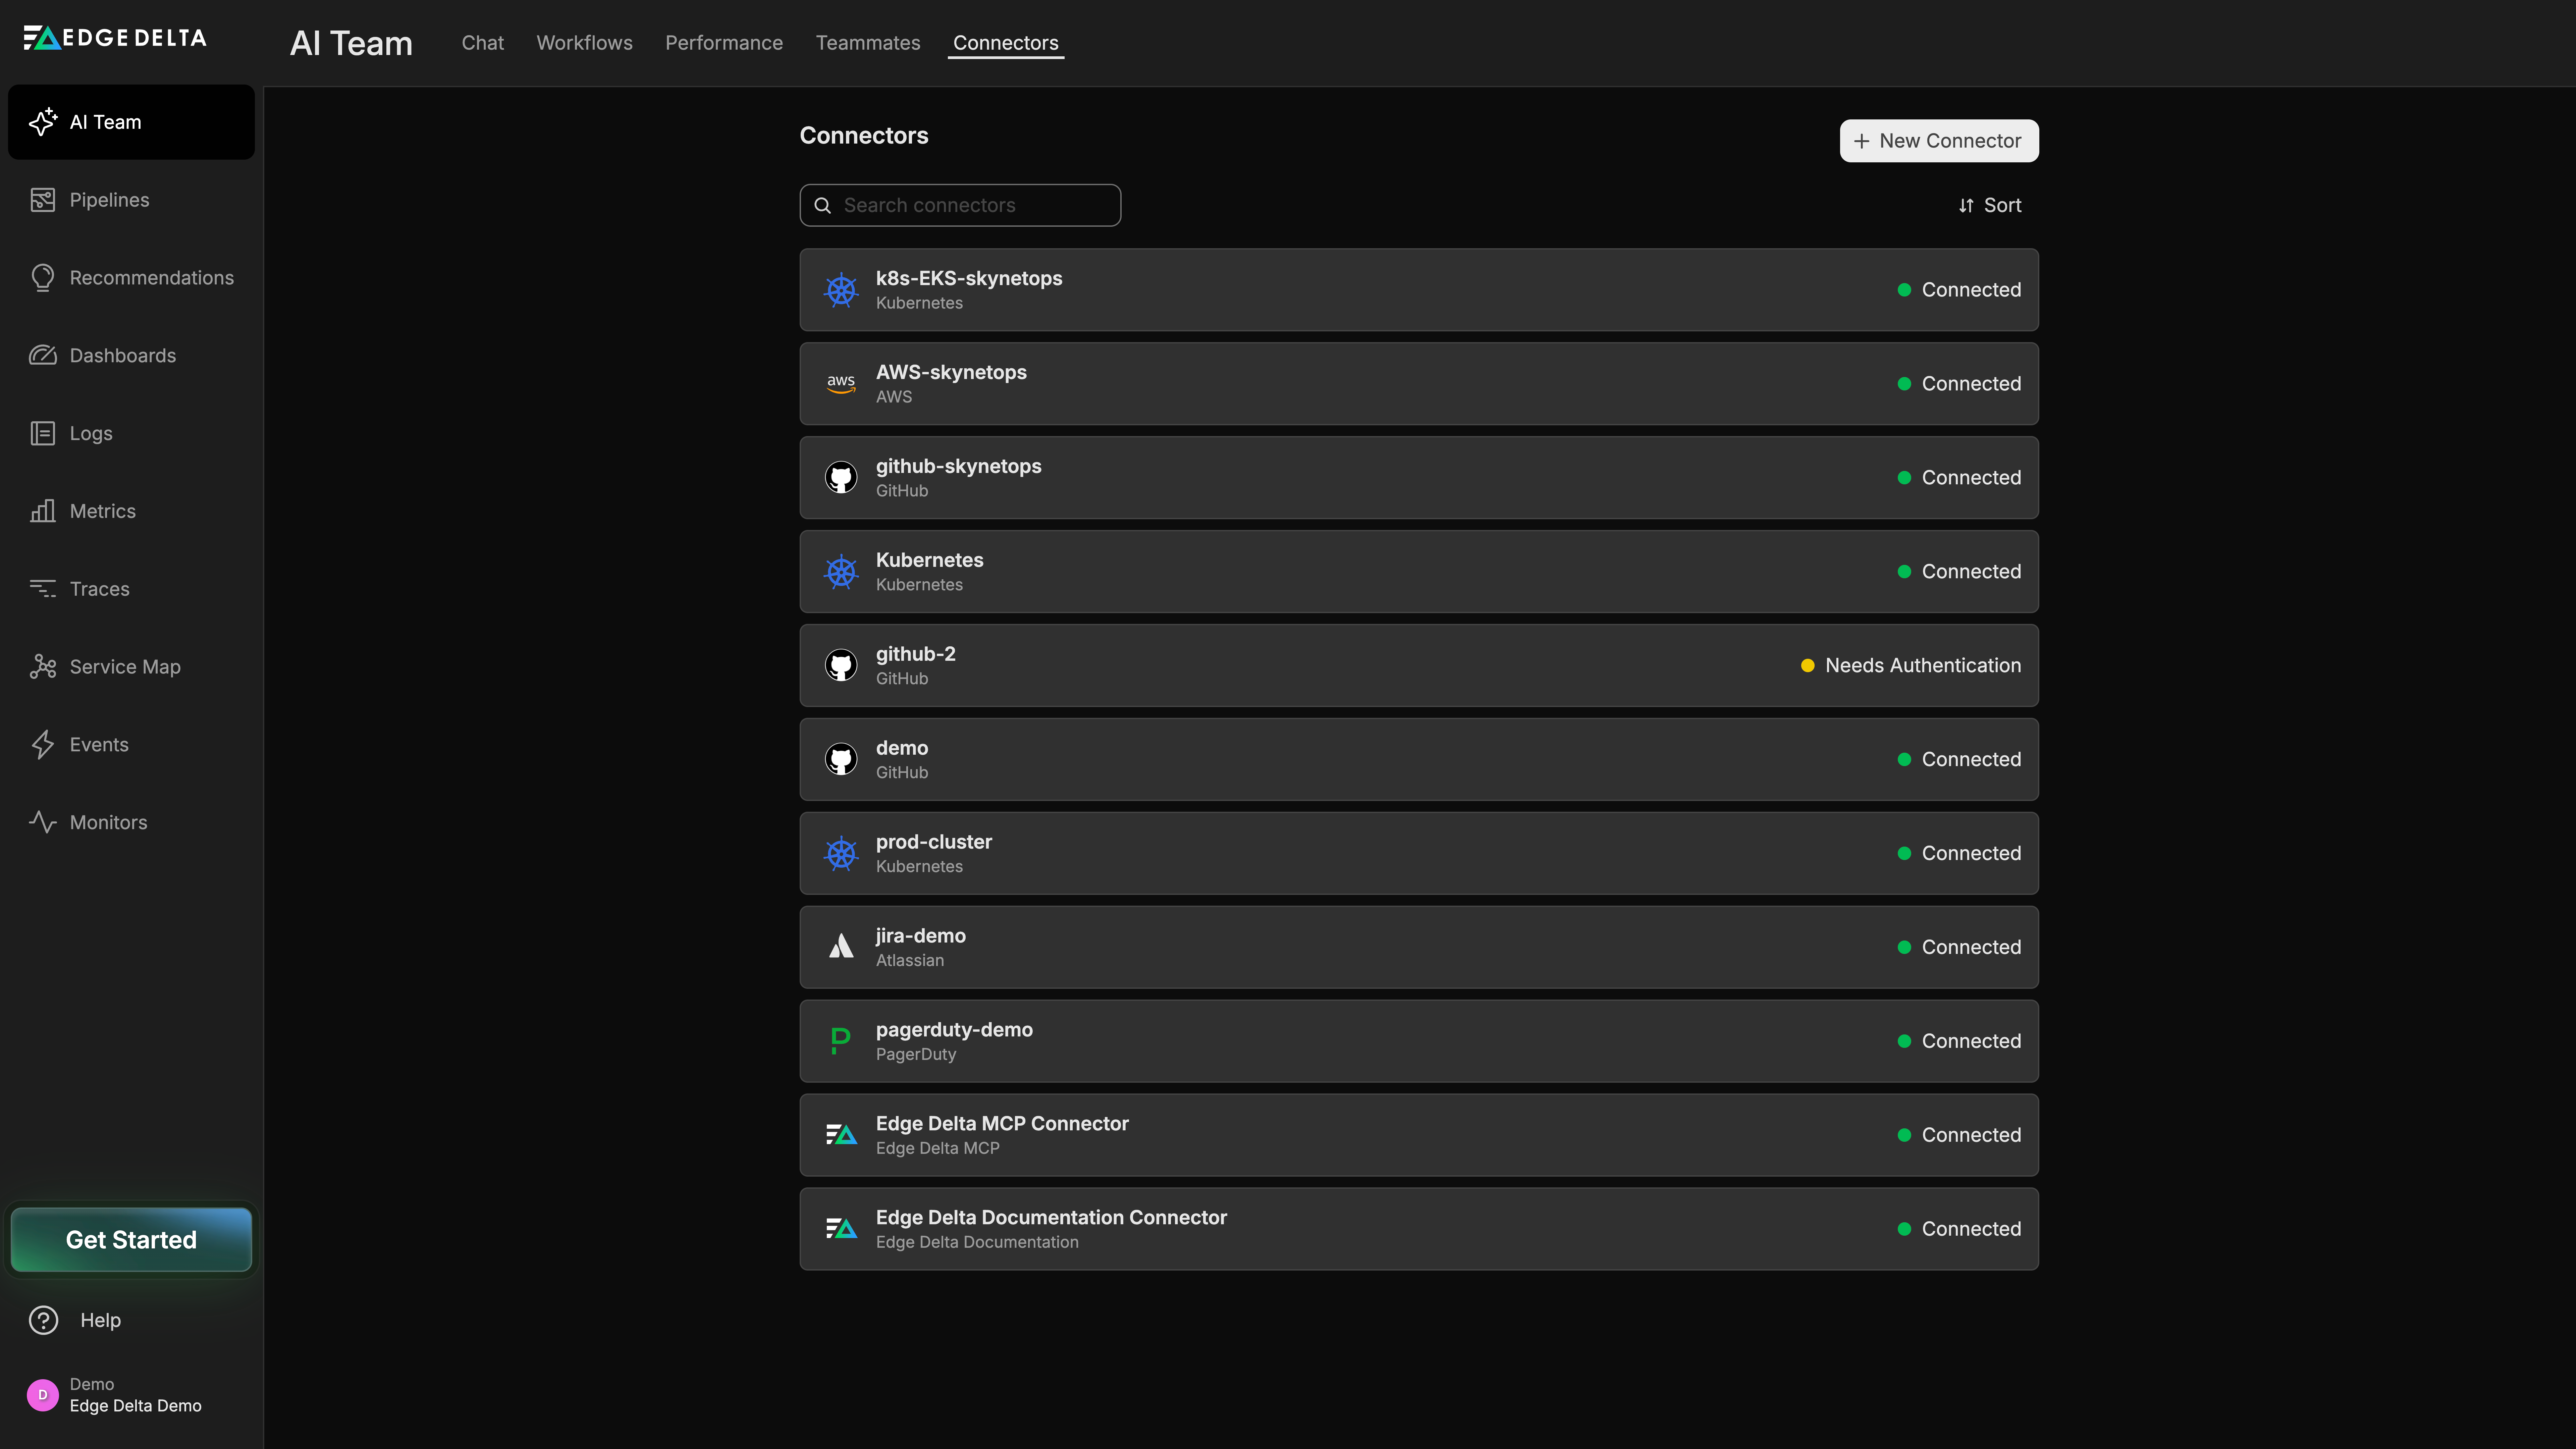The image size is (2576, 1449).
Task: Click the Metrics bar chart icon
Action: [43, 511]
